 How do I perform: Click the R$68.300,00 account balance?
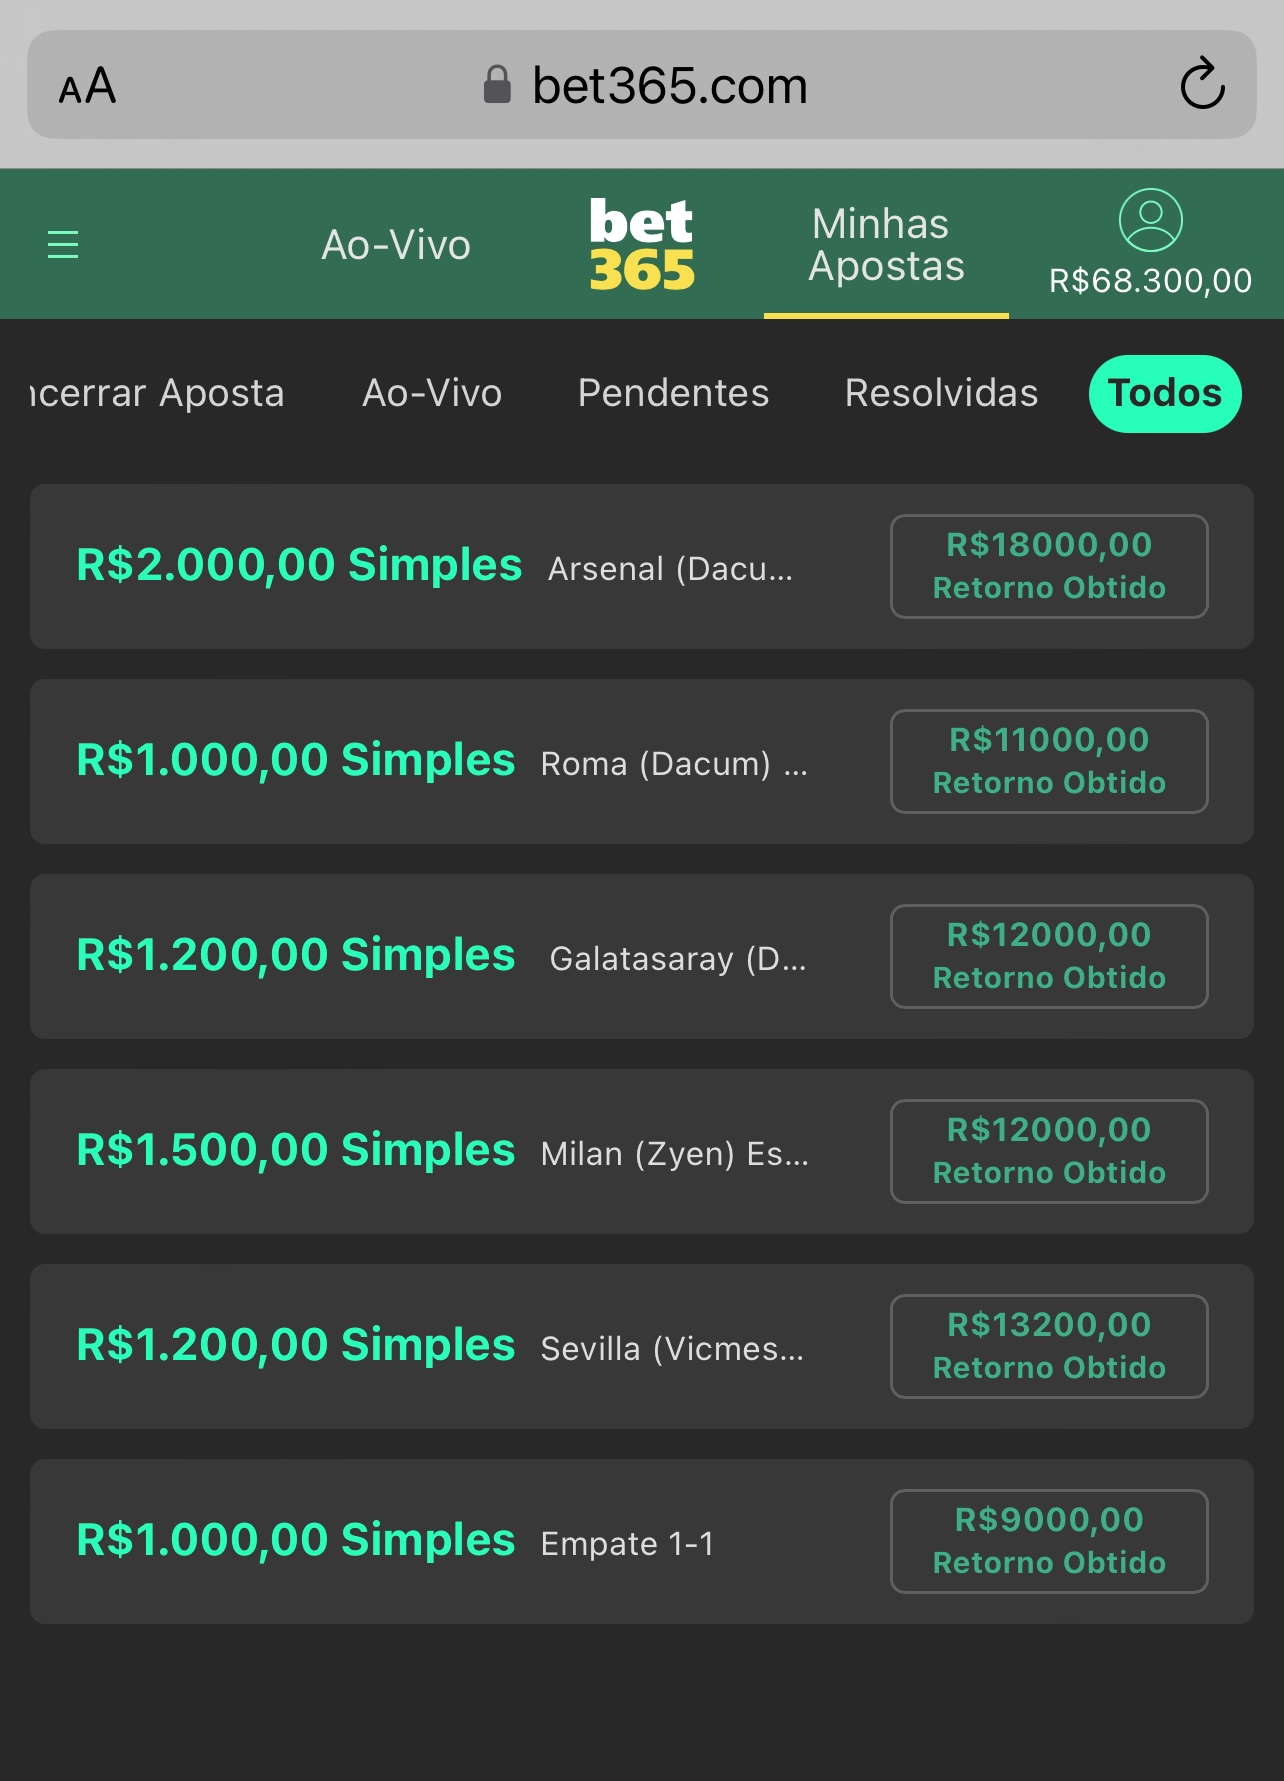(1150, 281)
